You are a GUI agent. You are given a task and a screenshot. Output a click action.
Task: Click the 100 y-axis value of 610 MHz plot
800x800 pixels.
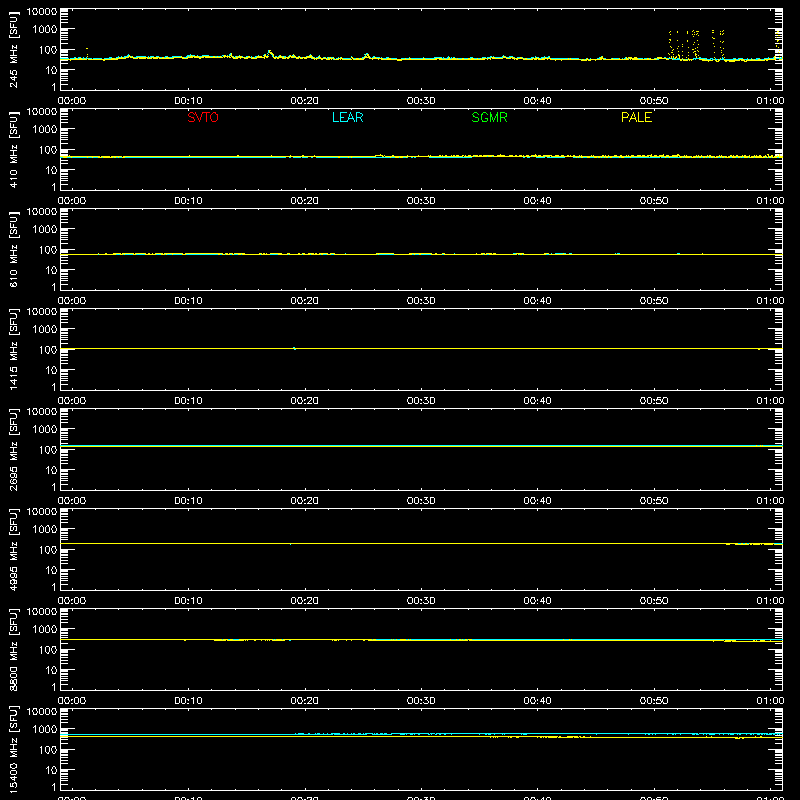click(x=48, y=250)
